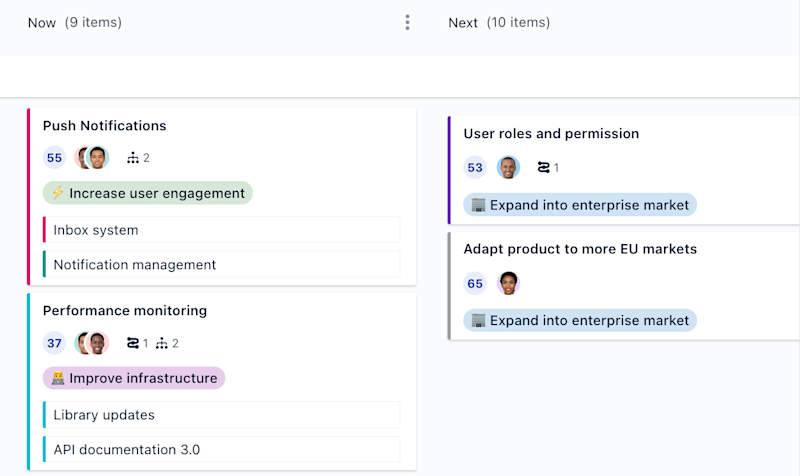Viewport: 800px width, 476px height.
Task: Select the Improve infrastructure objective tag
Action: (x=134, y=378)
